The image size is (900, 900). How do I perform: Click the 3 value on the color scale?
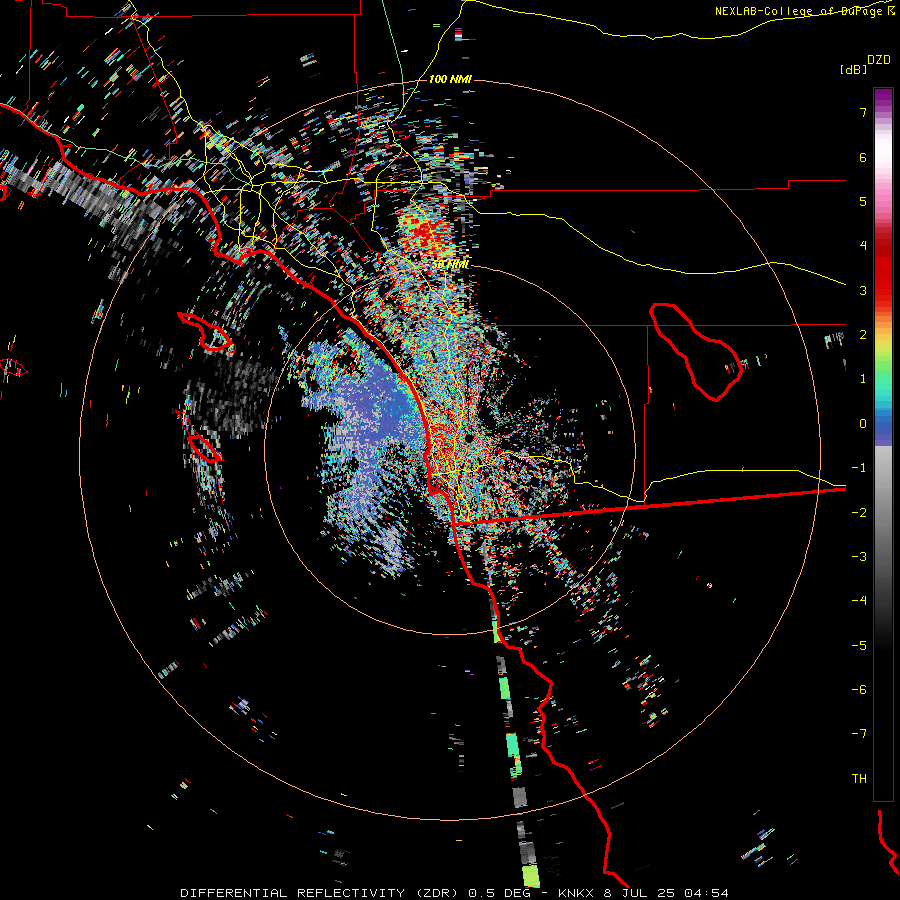coord(863,290)
